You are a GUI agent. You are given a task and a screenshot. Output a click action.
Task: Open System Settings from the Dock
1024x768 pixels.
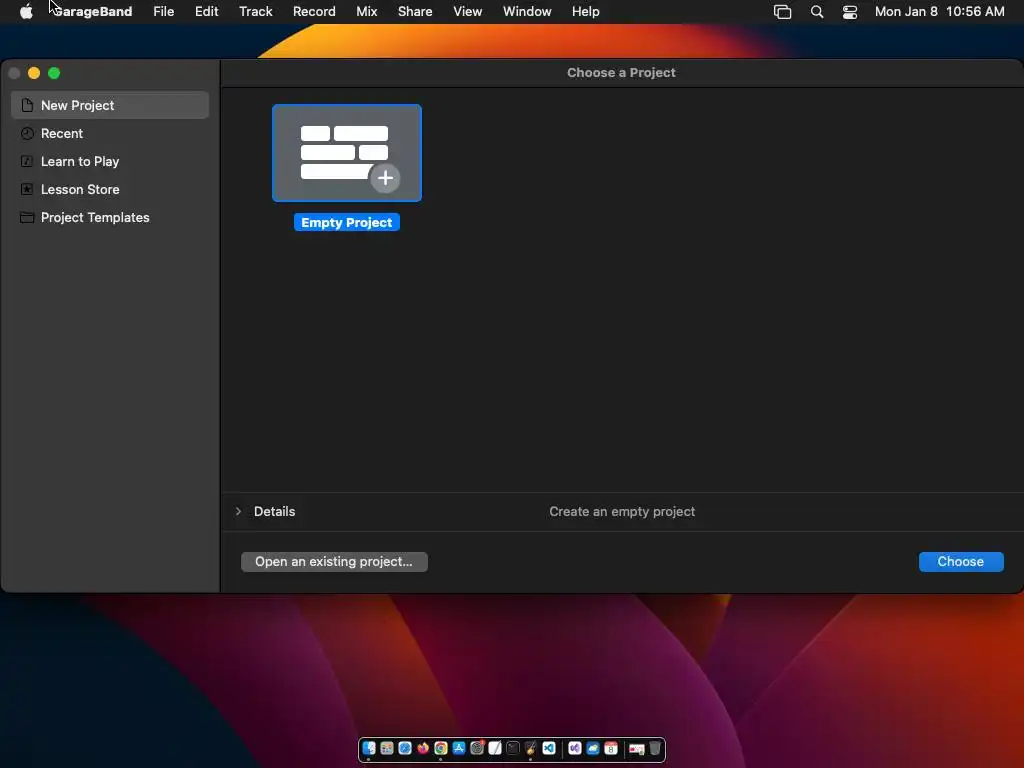(477, 748)
